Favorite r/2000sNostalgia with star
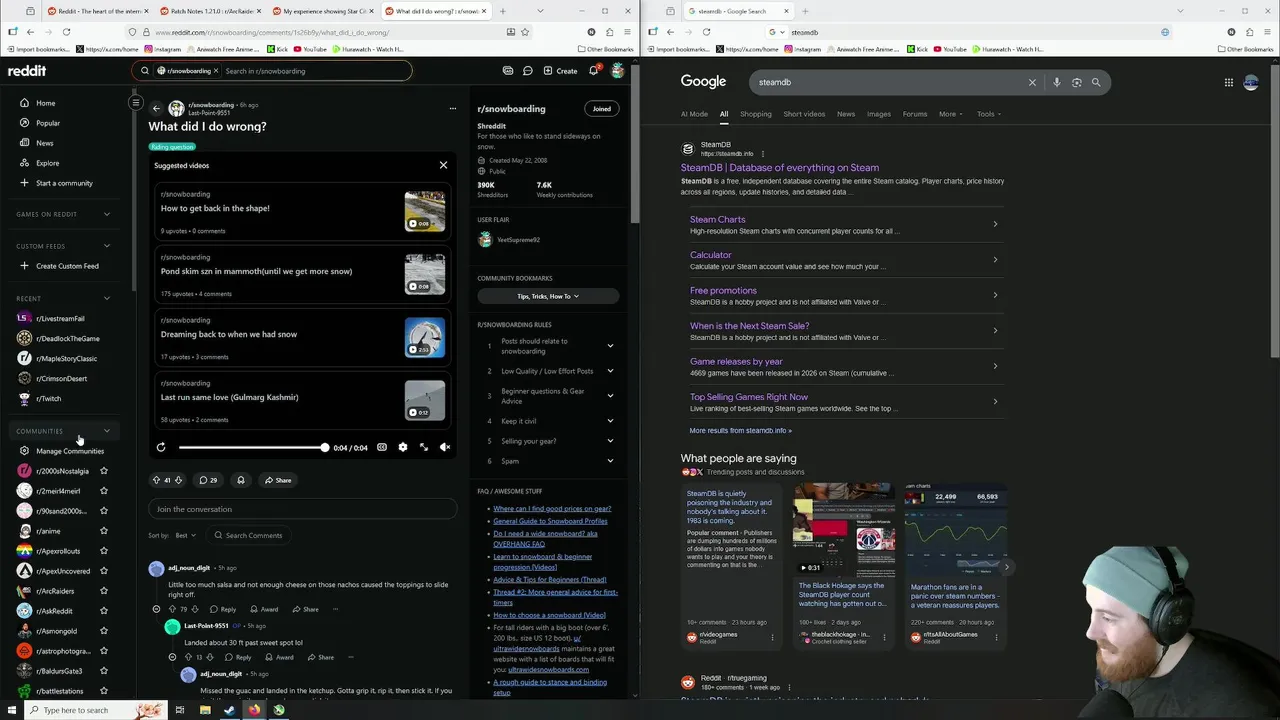 coord(104,471)
